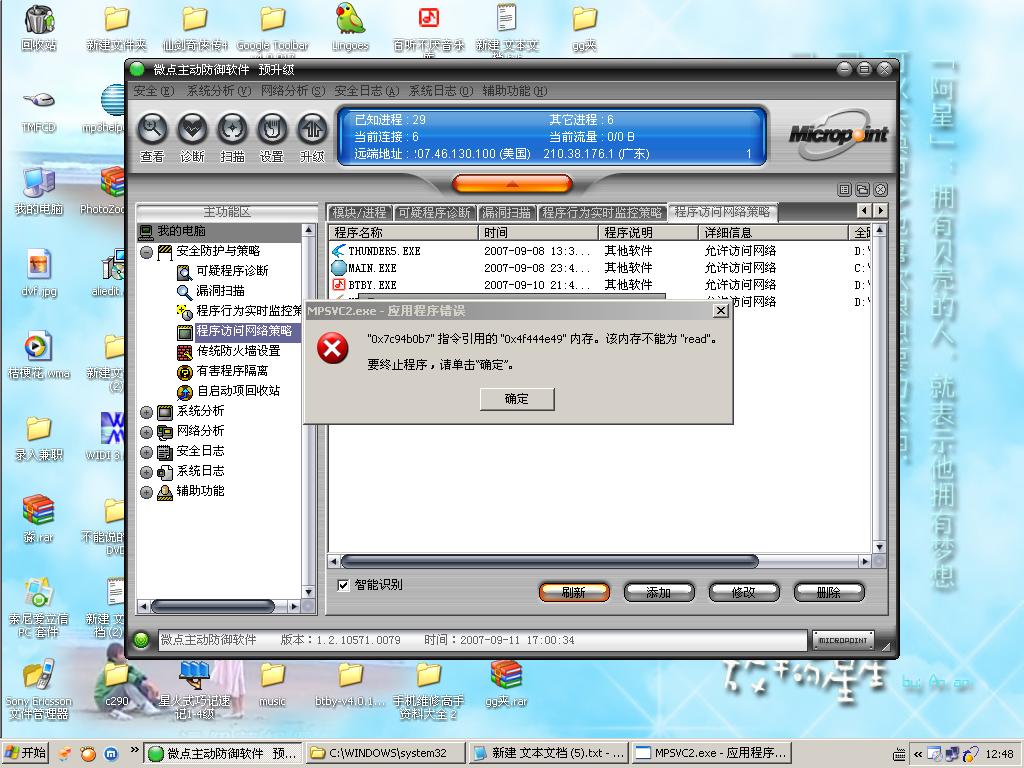Click the list horizontal scrollbar thumb
Viewport: 1024px width, 768px height.
pos(549,561)
